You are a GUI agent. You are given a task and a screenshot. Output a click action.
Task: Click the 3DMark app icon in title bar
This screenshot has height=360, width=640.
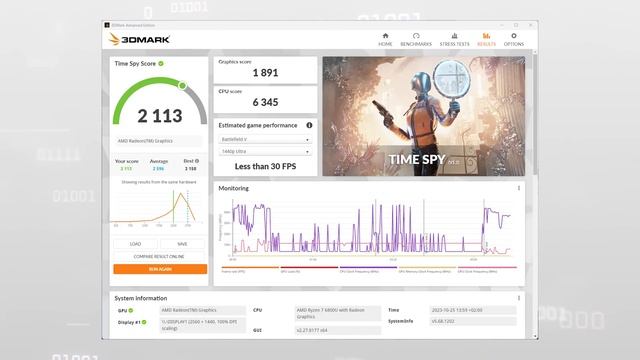coord(107,25)
